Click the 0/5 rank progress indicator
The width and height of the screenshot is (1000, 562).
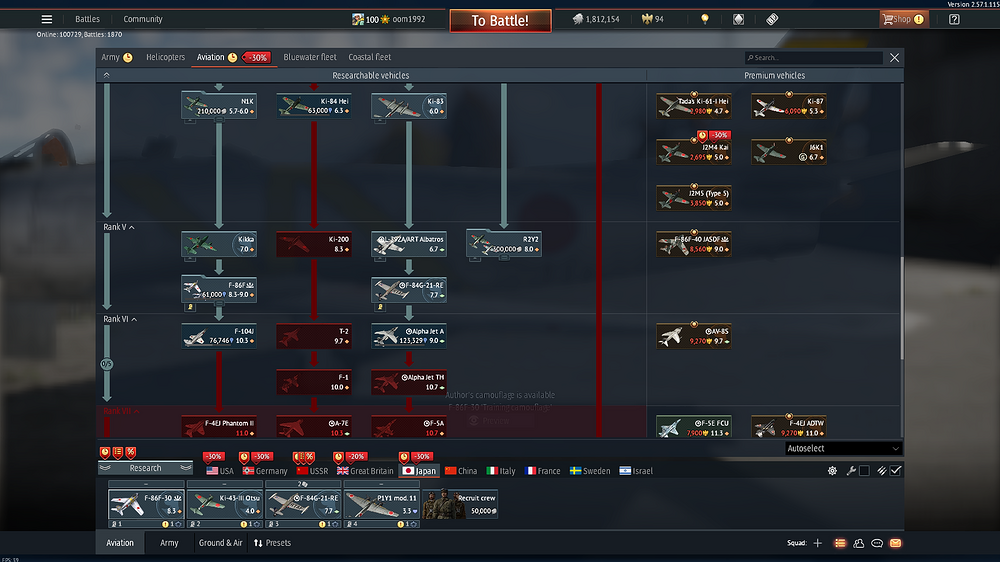pos(107,364)
